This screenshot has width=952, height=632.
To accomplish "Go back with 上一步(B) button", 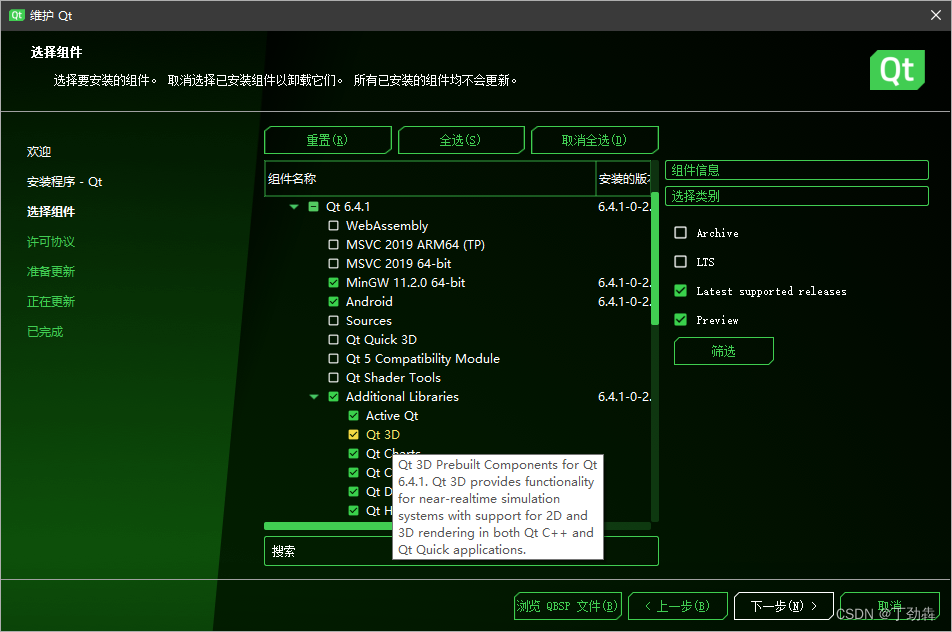I will click(678, 606).
